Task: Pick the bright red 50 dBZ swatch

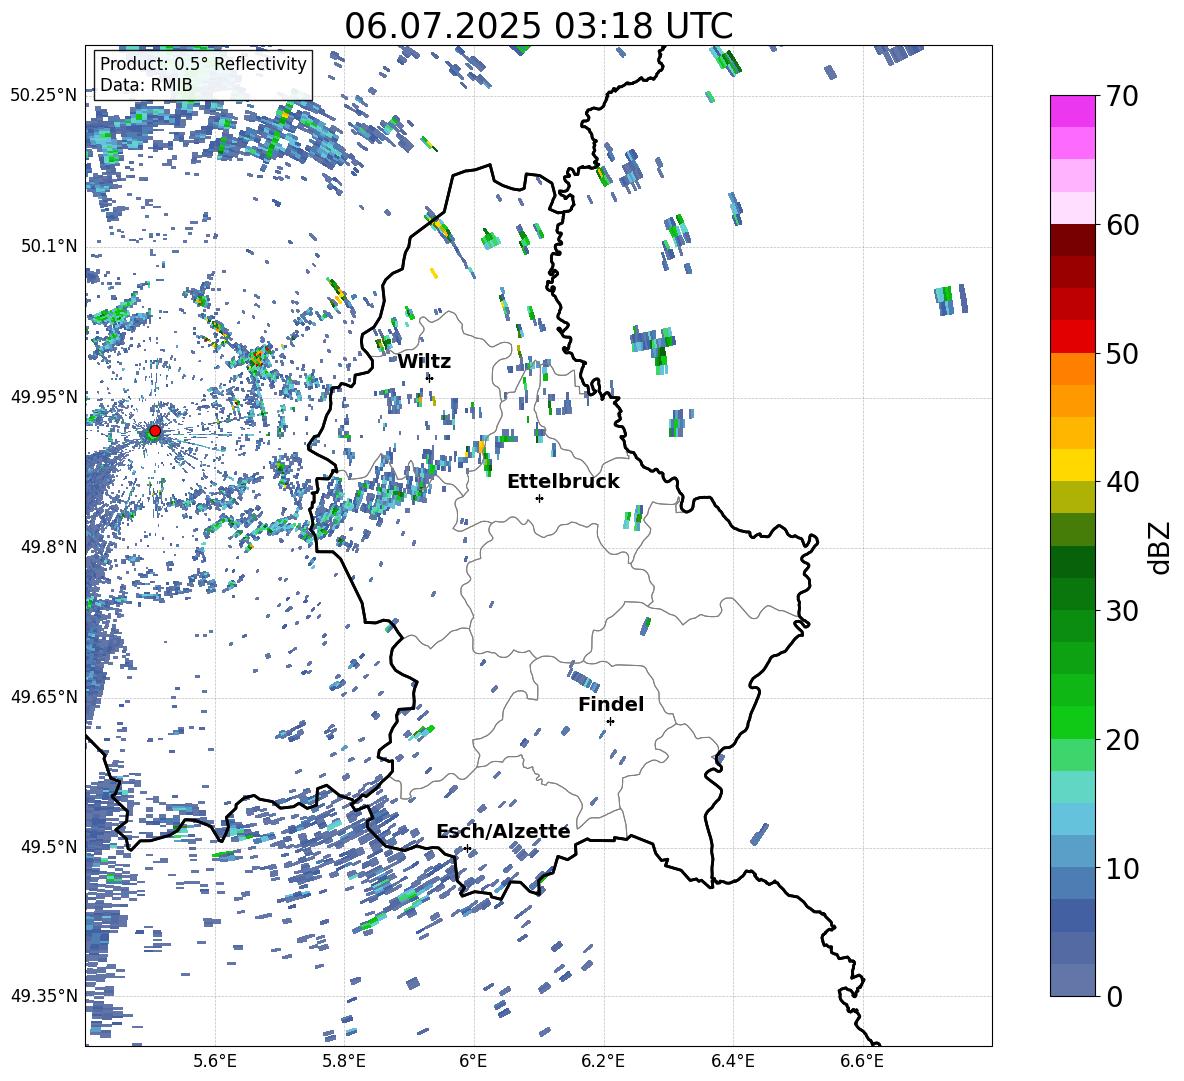Action: pyautogui.click(x=1072, y=337)
